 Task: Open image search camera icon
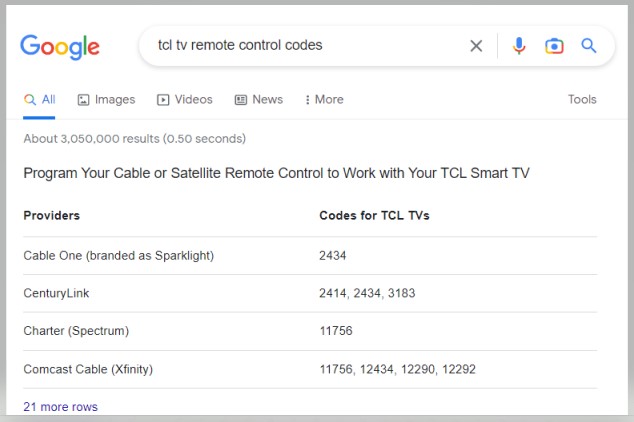[x=554, y=46]
